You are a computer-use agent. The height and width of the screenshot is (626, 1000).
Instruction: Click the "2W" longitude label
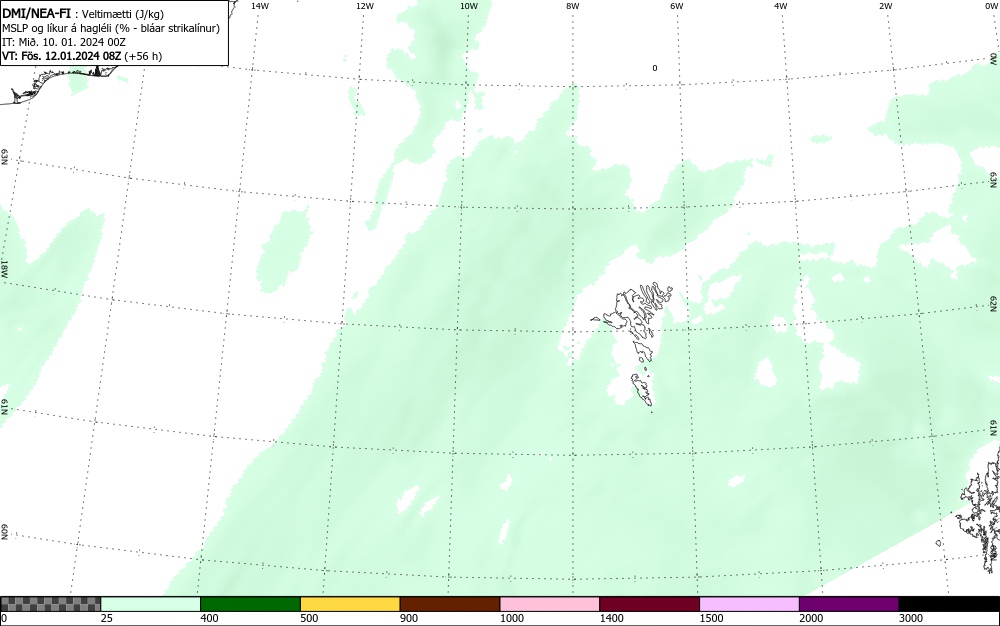(x=885, y=6)
